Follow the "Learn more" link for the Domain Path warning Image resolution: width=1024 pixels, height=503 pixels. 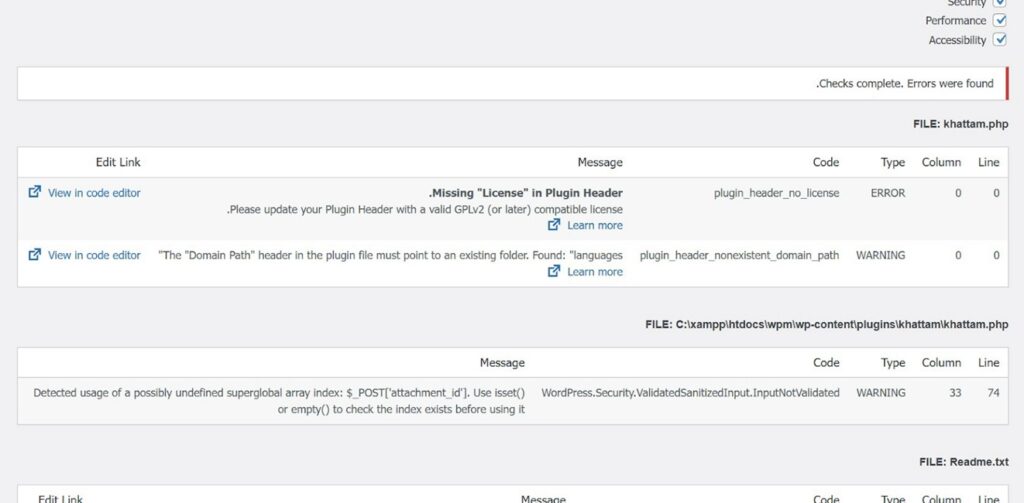594,271
